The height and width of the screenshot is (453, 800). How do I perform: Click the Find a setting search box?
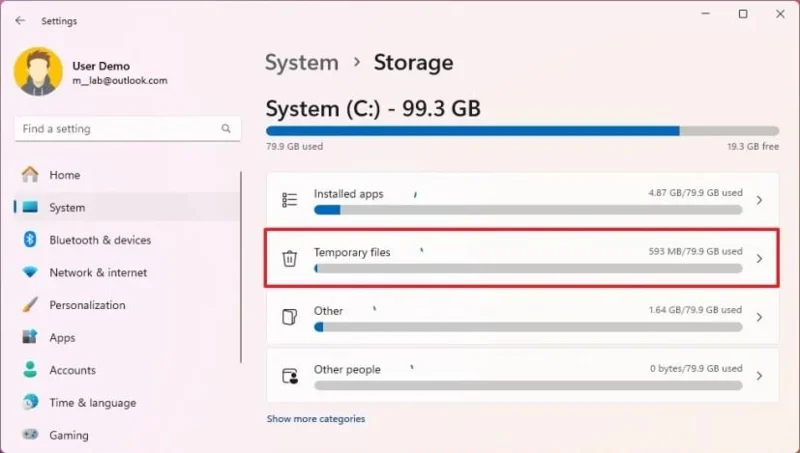pos(128,129)
